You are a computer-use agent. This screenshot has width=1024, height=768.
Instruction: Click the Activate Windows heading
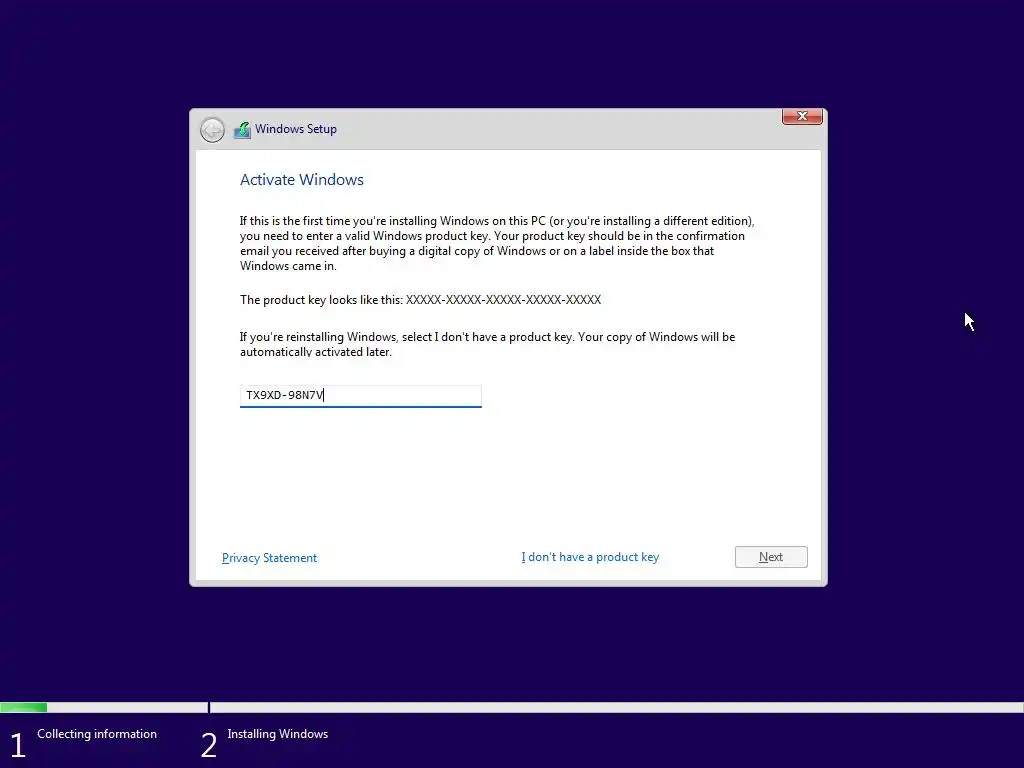click(x=302, y=180)
